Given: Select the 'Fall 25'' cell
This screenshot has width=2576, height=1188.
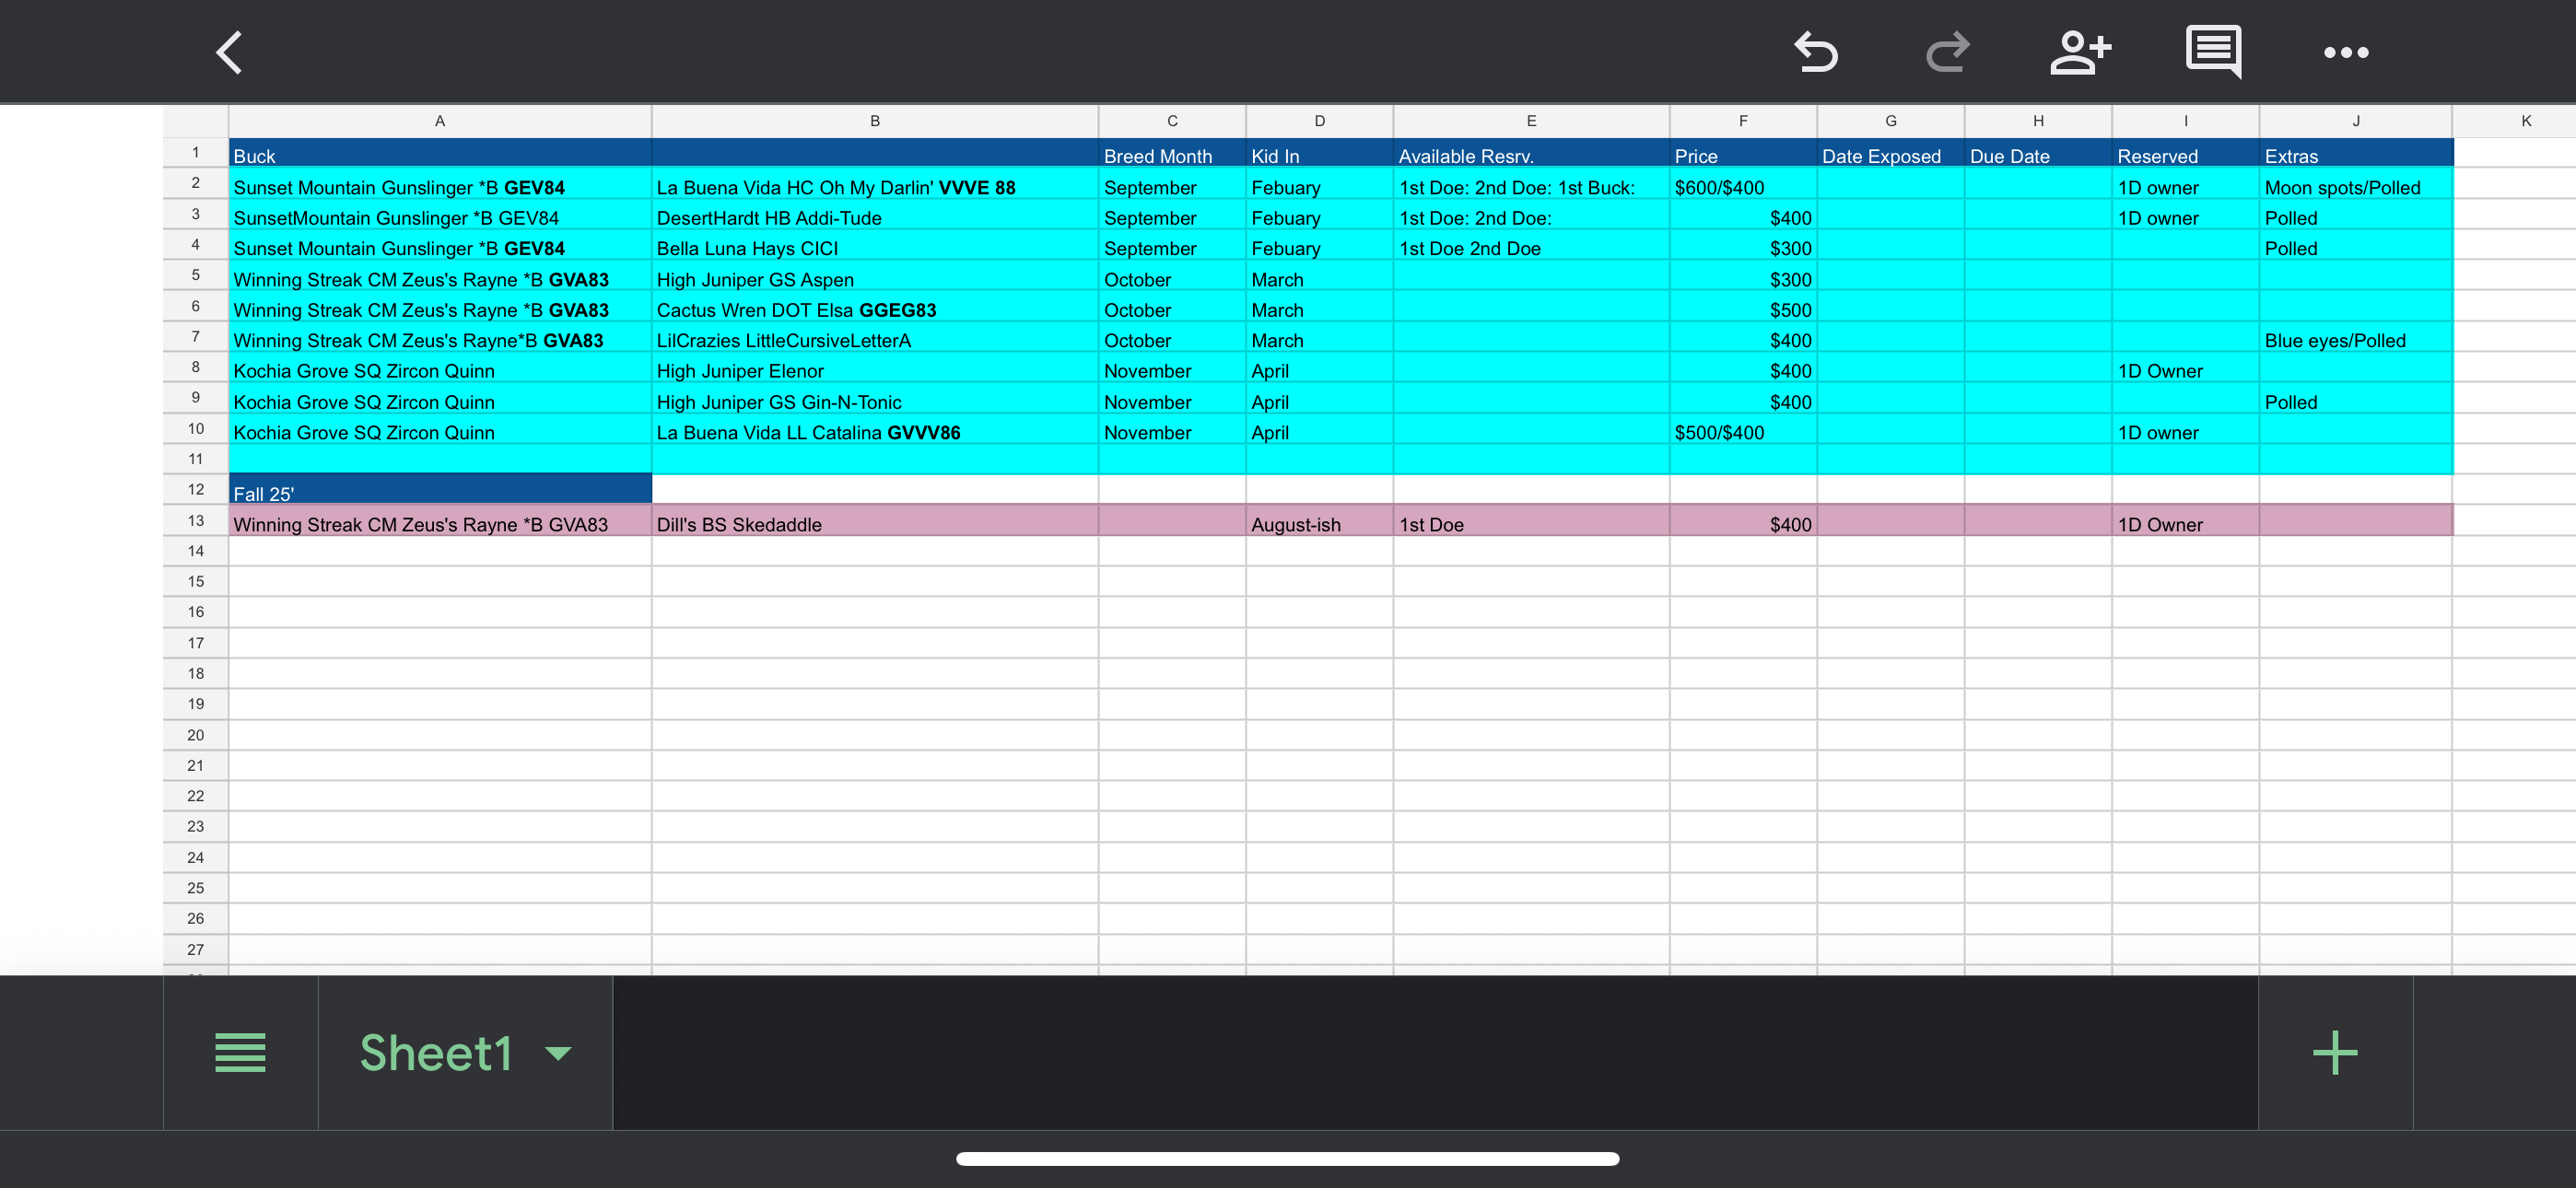Looking at the screenshot, I should click(440, 490).
